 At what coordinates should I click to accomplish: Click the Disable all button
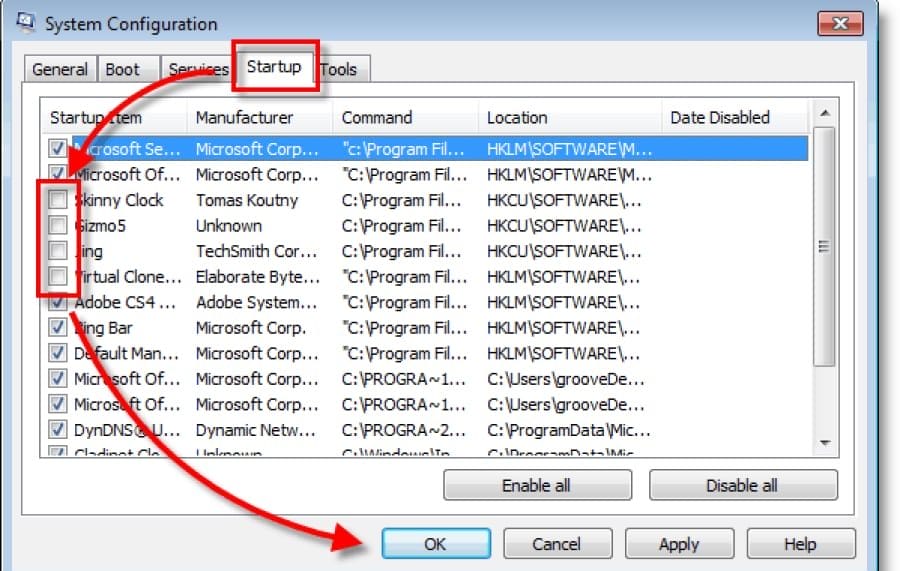[x=743, y=485]
